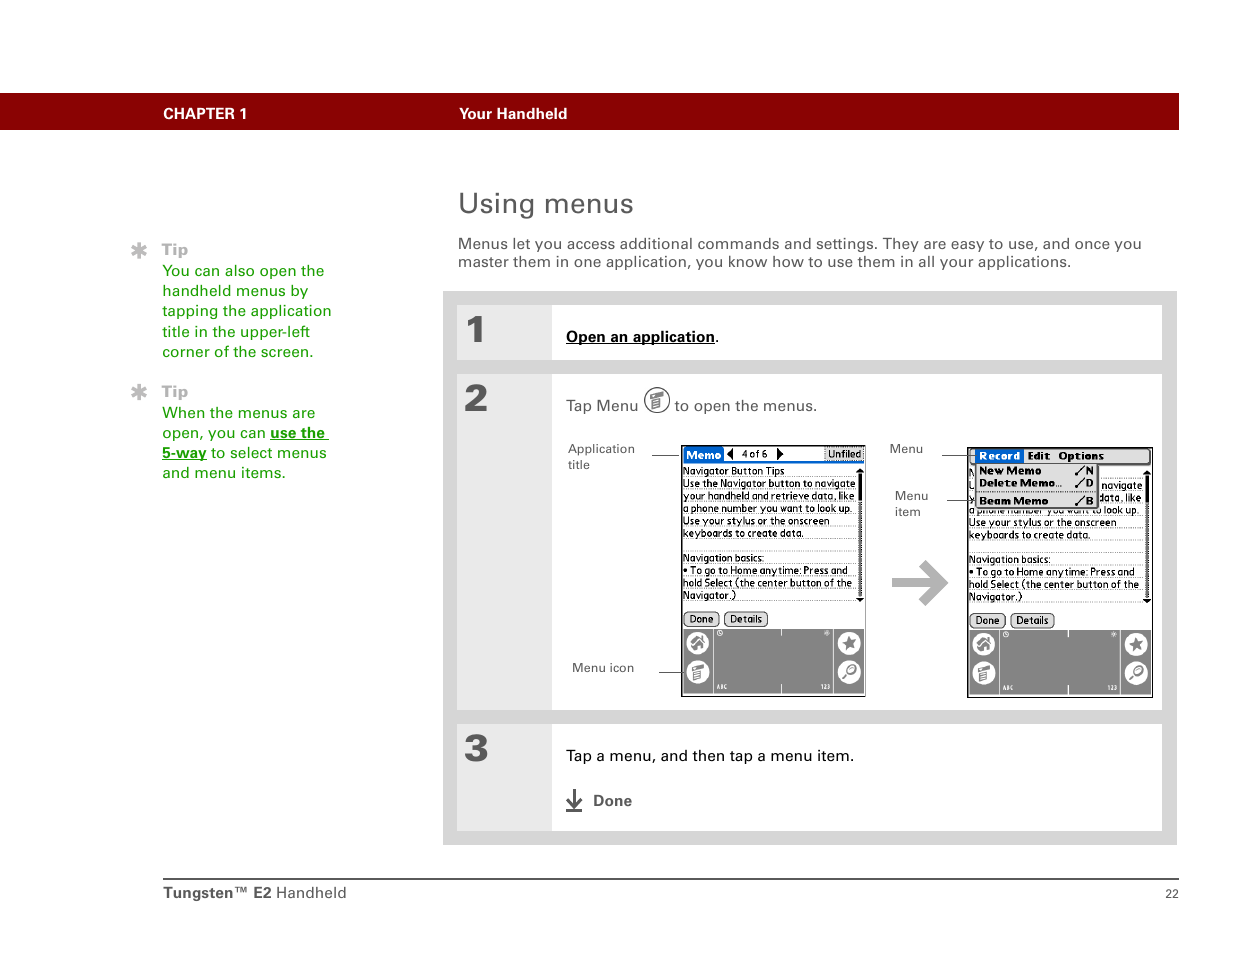Click the scroll-down arrow in the Record-menu screen
Viewport: 1235px width, 954px height.
[x=1146, y=602]
